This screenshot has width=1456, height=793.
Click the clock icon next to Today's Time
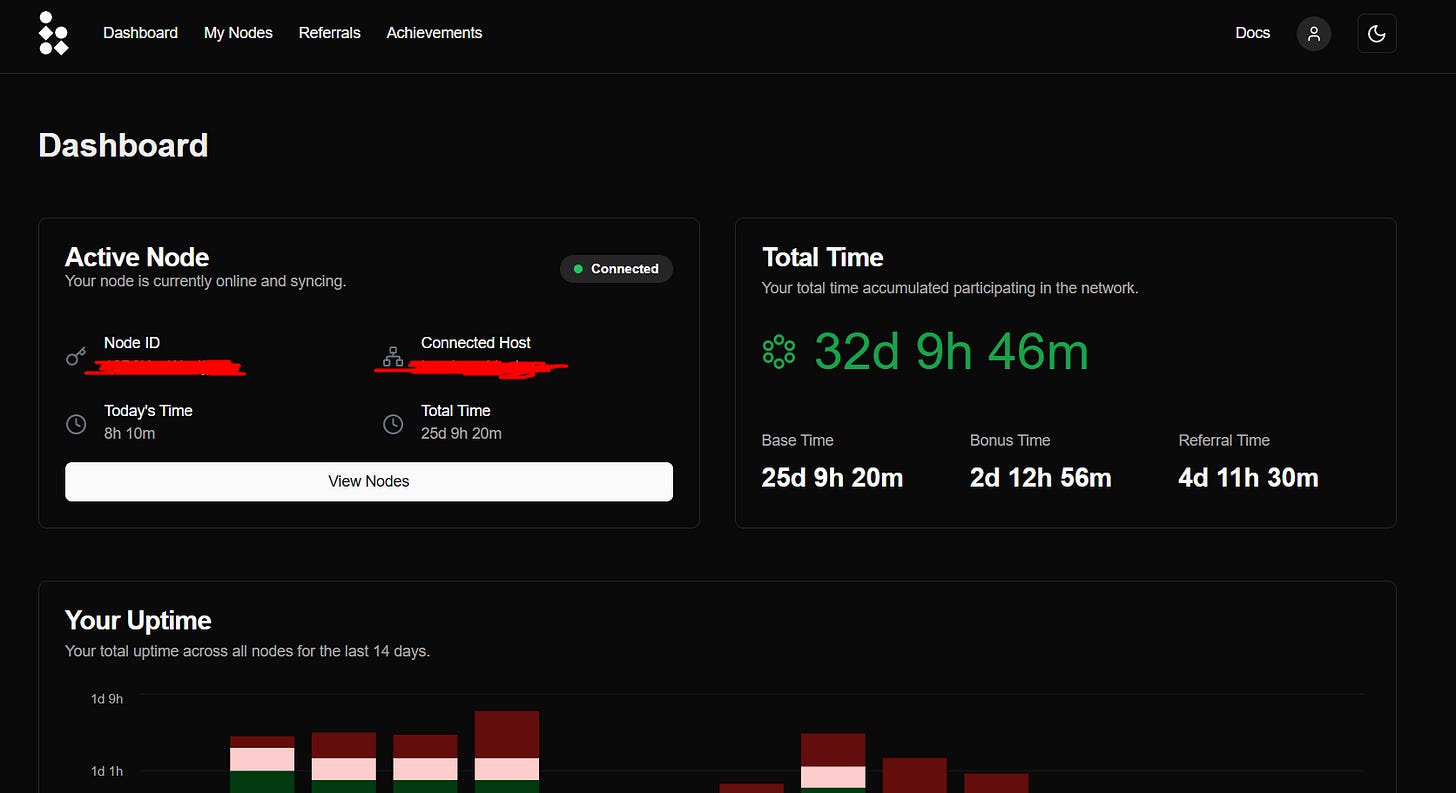tap(76, 424)
